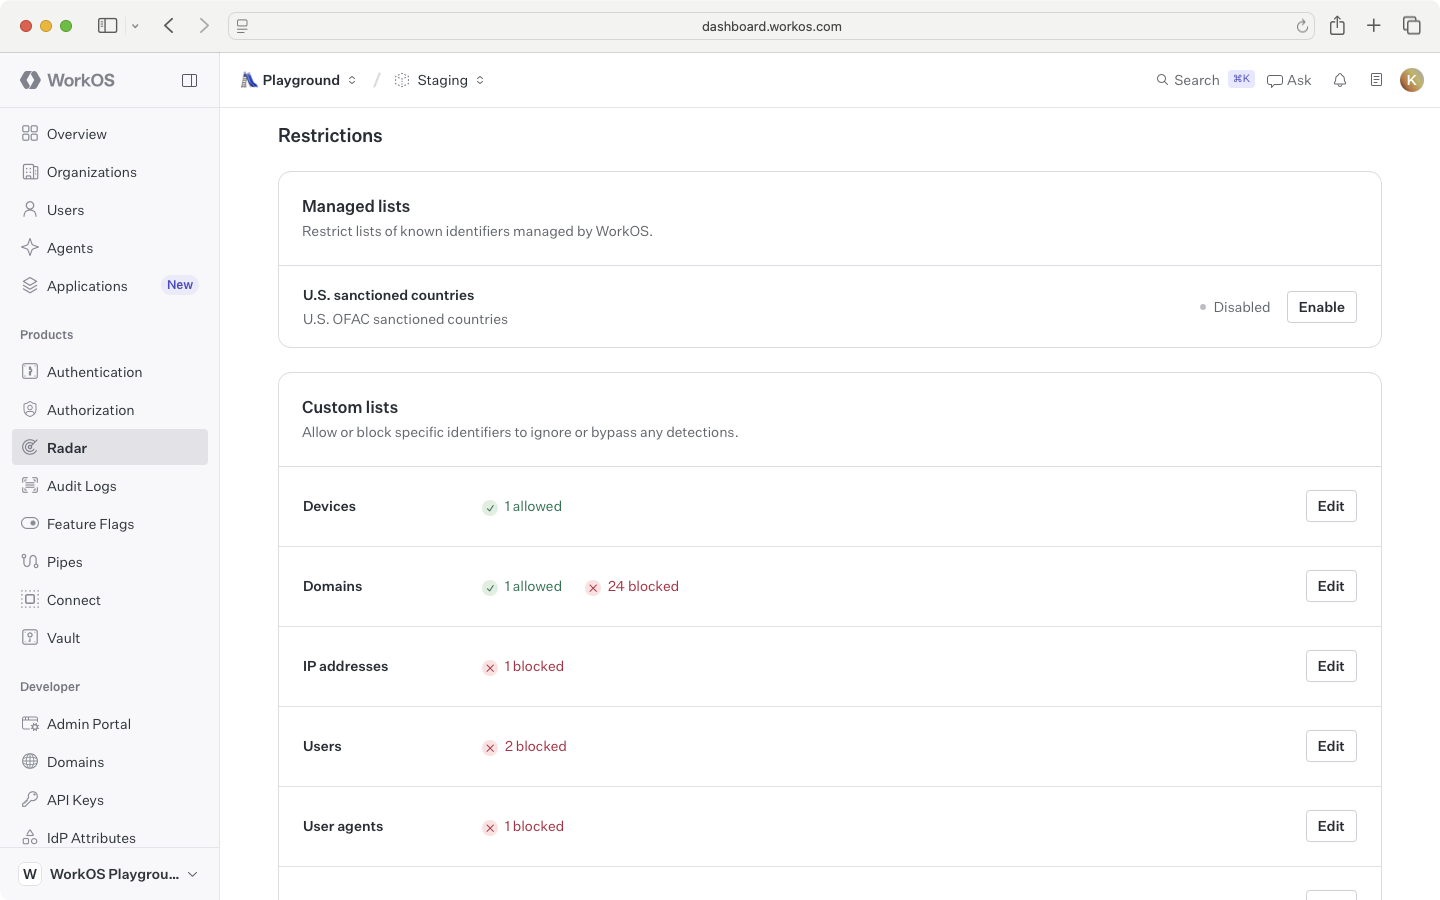The width and height of the screenshot is (1440, 900).
Task: Click the WorkOS logo icon
Action: pyautogui.click(x=30, y=80)
